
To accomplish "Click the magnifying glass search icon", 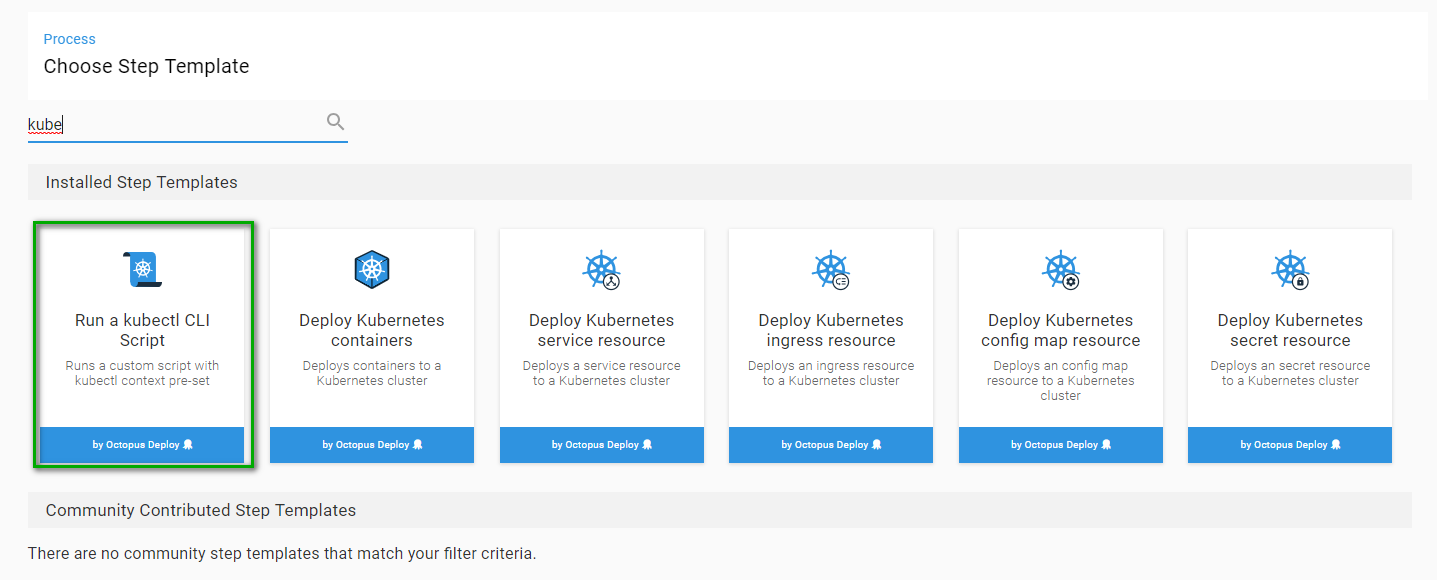I will 335,122.
